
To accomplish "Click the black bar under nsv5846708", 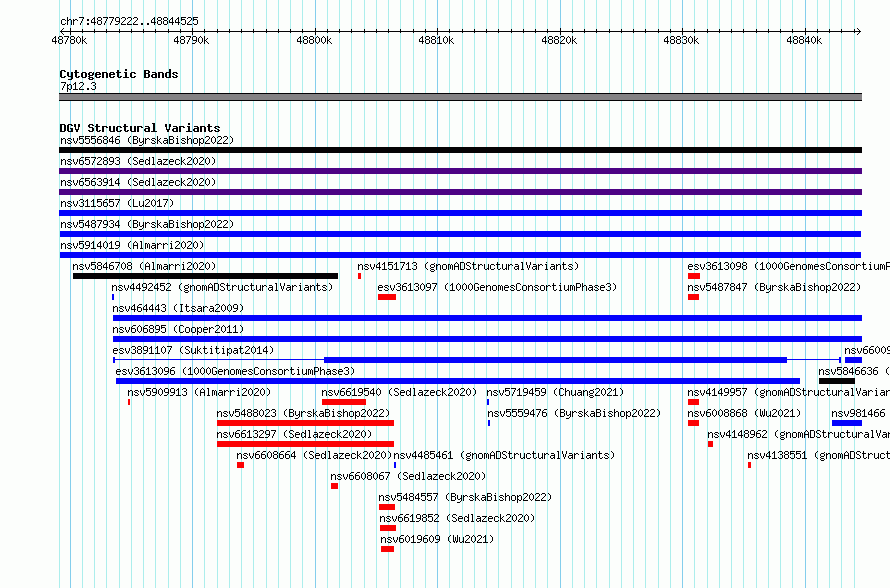I will point(205,276).
